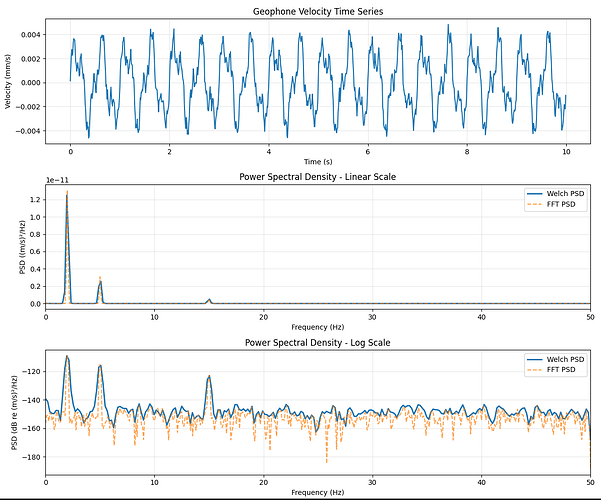601x500 pixels.
Task: Click the Power Spectral Density - Linear Scale title
Action: (x=317, y=177)
